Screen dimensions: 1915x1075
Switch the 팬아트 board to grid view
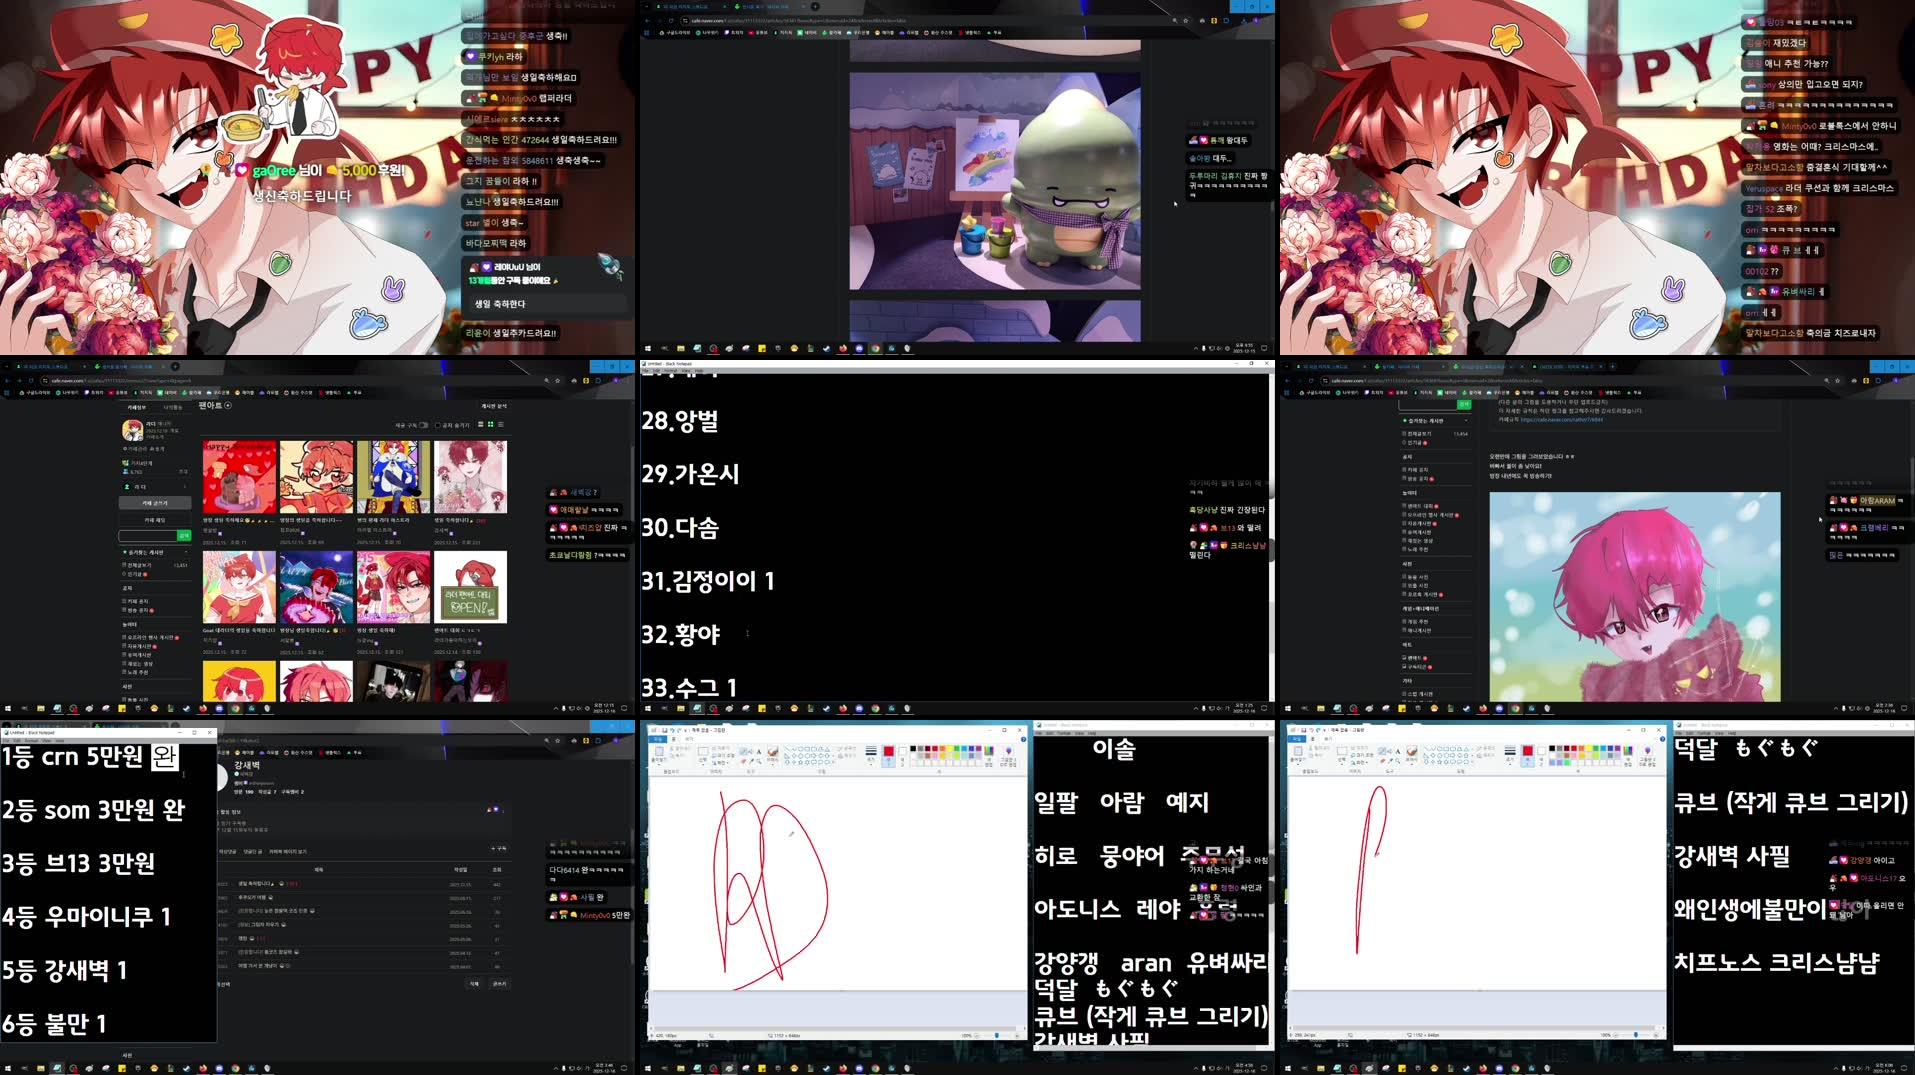(x=490, y=424)
